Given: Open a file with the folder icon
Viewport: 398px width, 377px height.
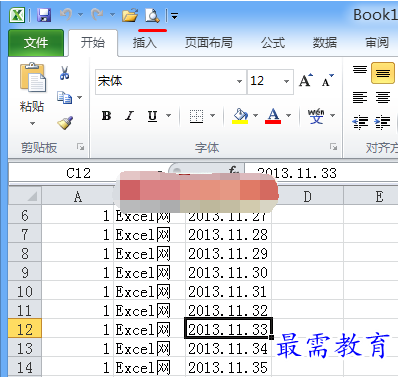Looking at the screenshot, I should (130, 15).
